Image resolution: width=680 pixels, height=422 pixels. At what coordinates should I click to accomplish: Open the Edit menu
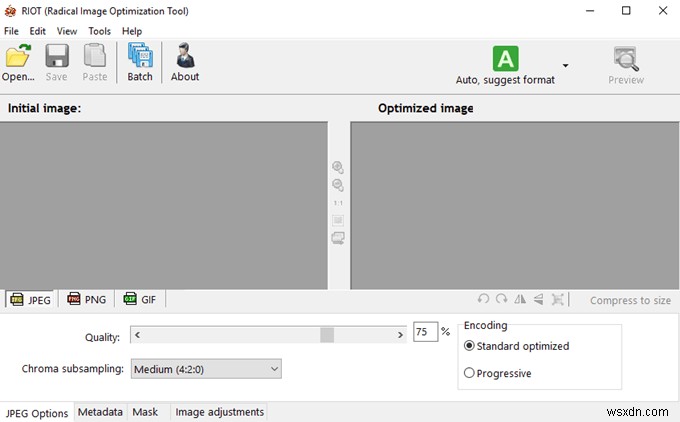[37, 31]
